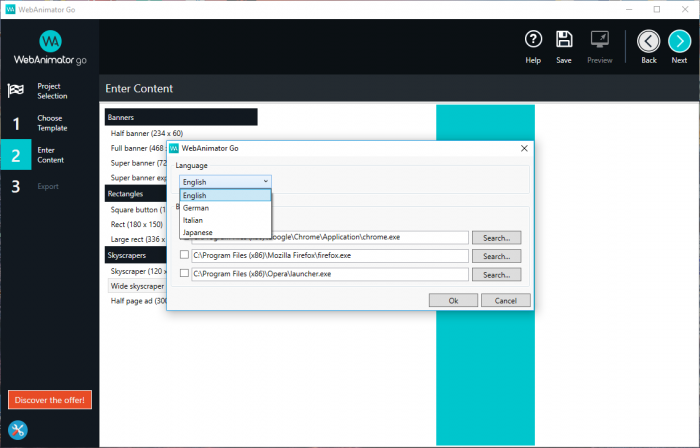Open the Help icon in toolbar
The width and height of the screenshot is (700, 448).
tap(533, 40)
